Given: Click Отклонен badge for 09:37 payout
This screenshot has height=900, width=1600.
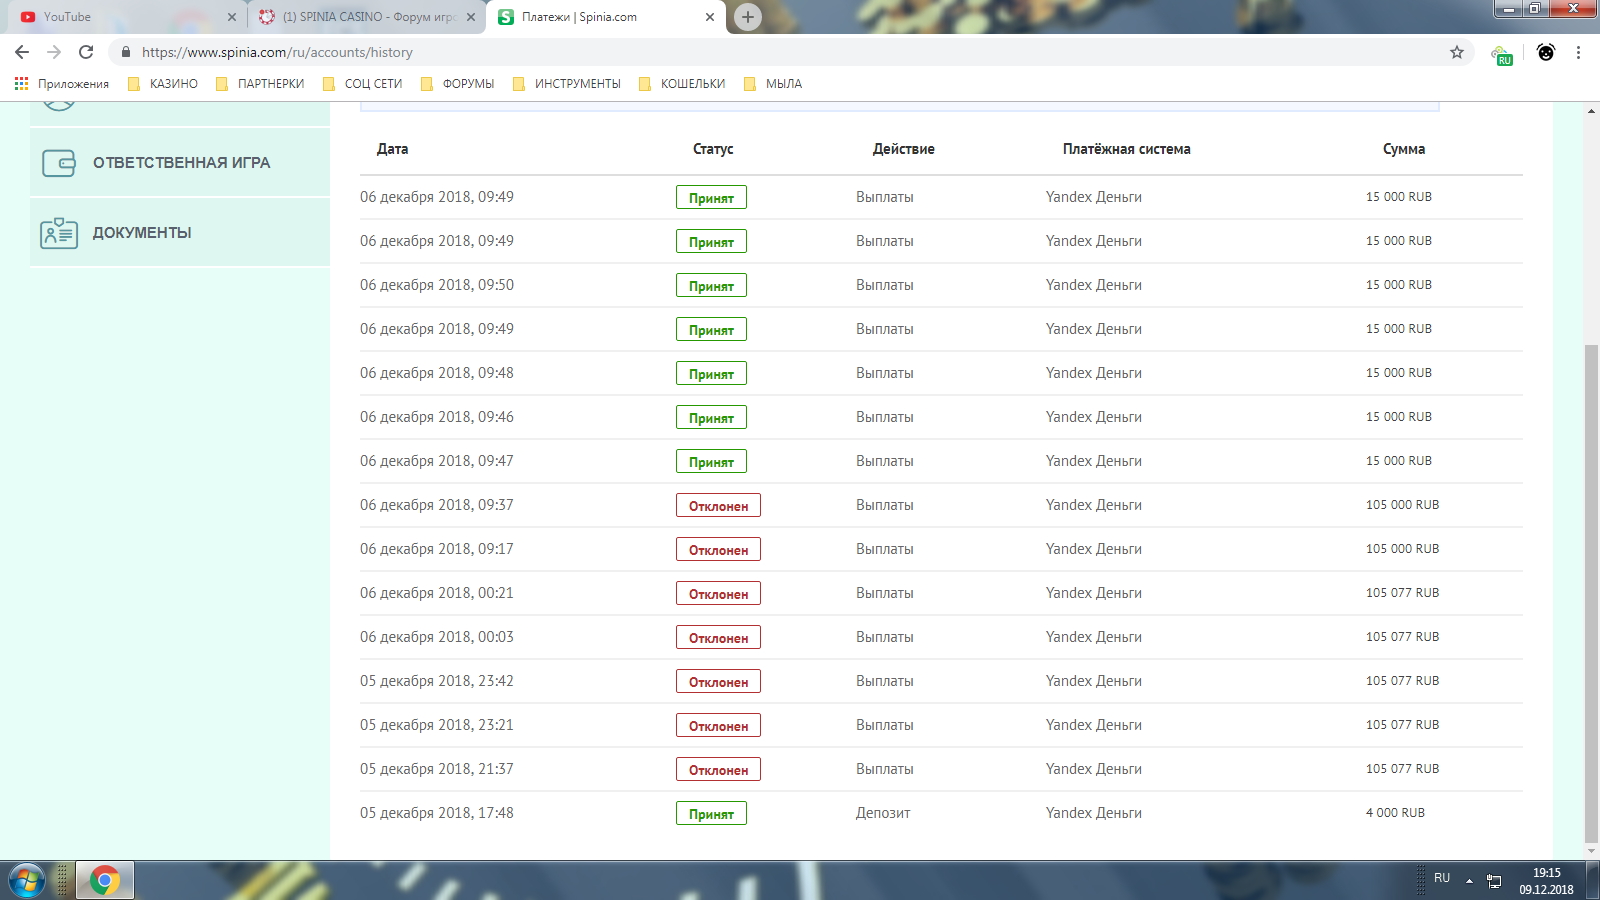Looking at the screenshot, I should coord(718,506).
